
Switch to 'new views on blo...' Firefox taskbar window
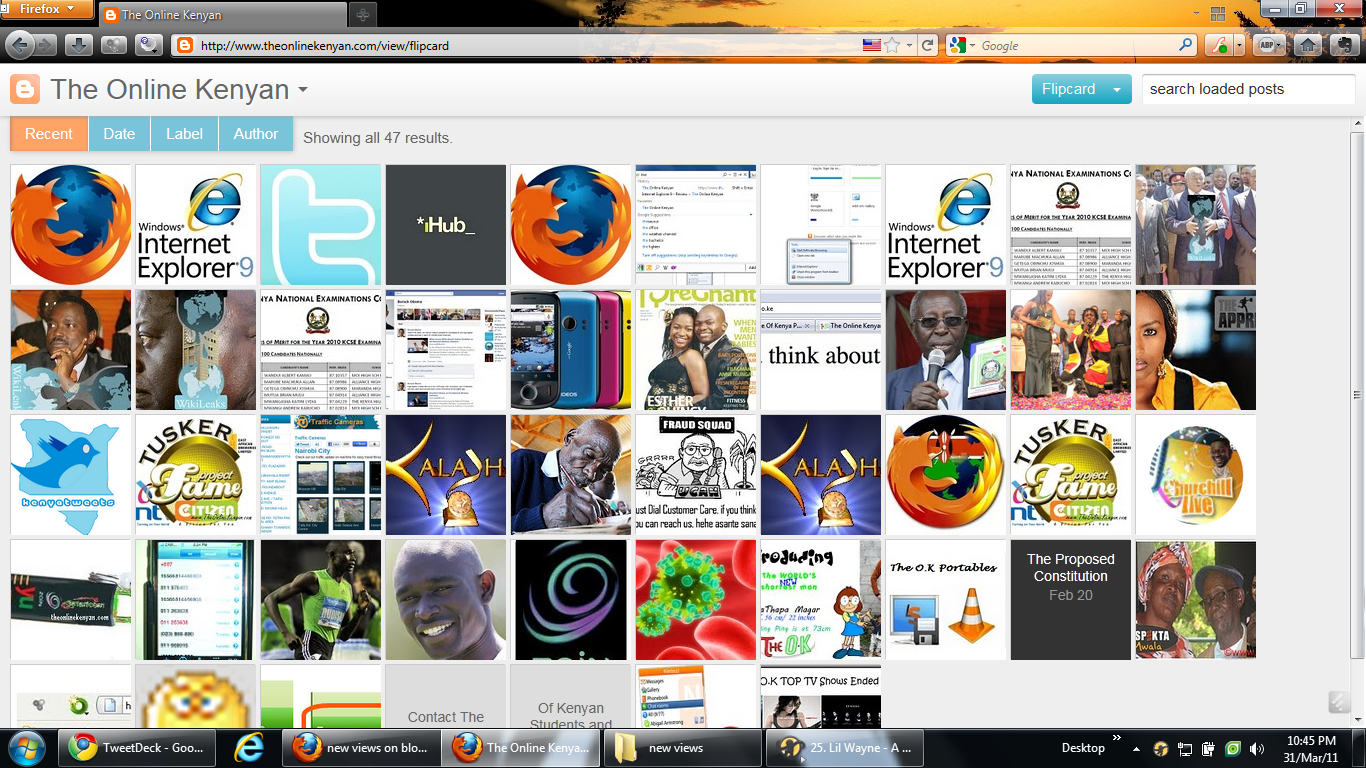pyautogui.click(x=361, y=747)
